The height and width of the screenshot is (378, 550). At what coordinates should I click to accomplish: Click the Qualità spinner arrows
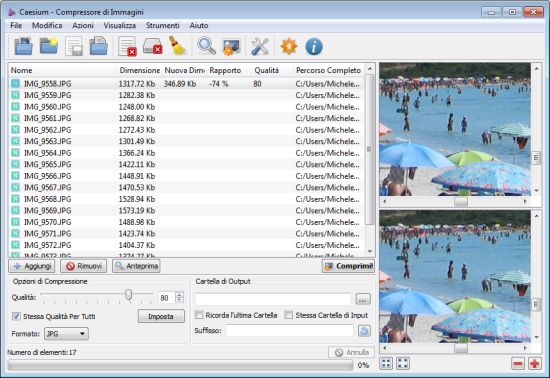tap(180, 297)
